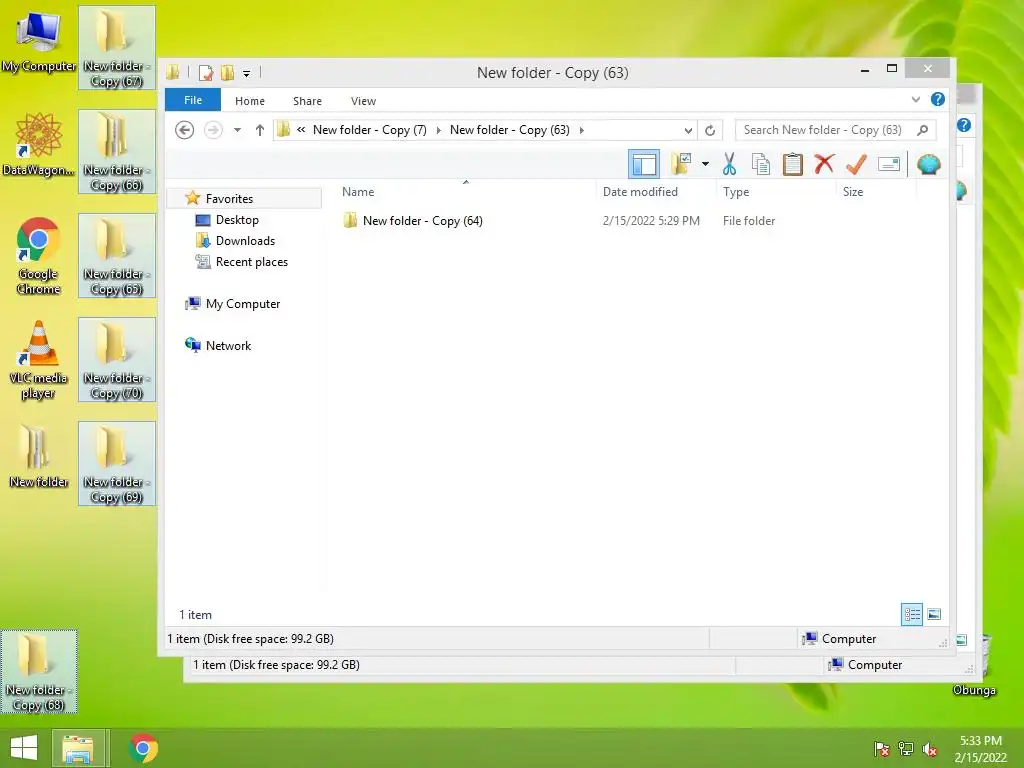Click the Rename toolbar icon
1024x768 pixels.
(889, 164)
